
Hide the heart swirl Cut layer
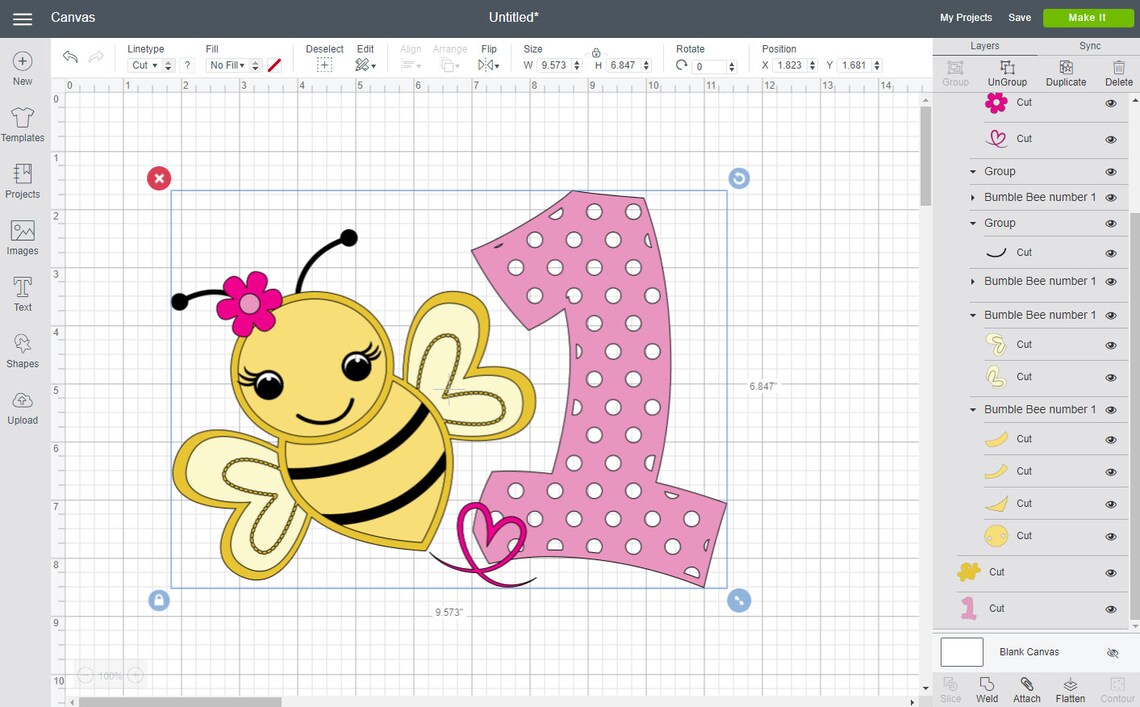tap(1111, 140)
